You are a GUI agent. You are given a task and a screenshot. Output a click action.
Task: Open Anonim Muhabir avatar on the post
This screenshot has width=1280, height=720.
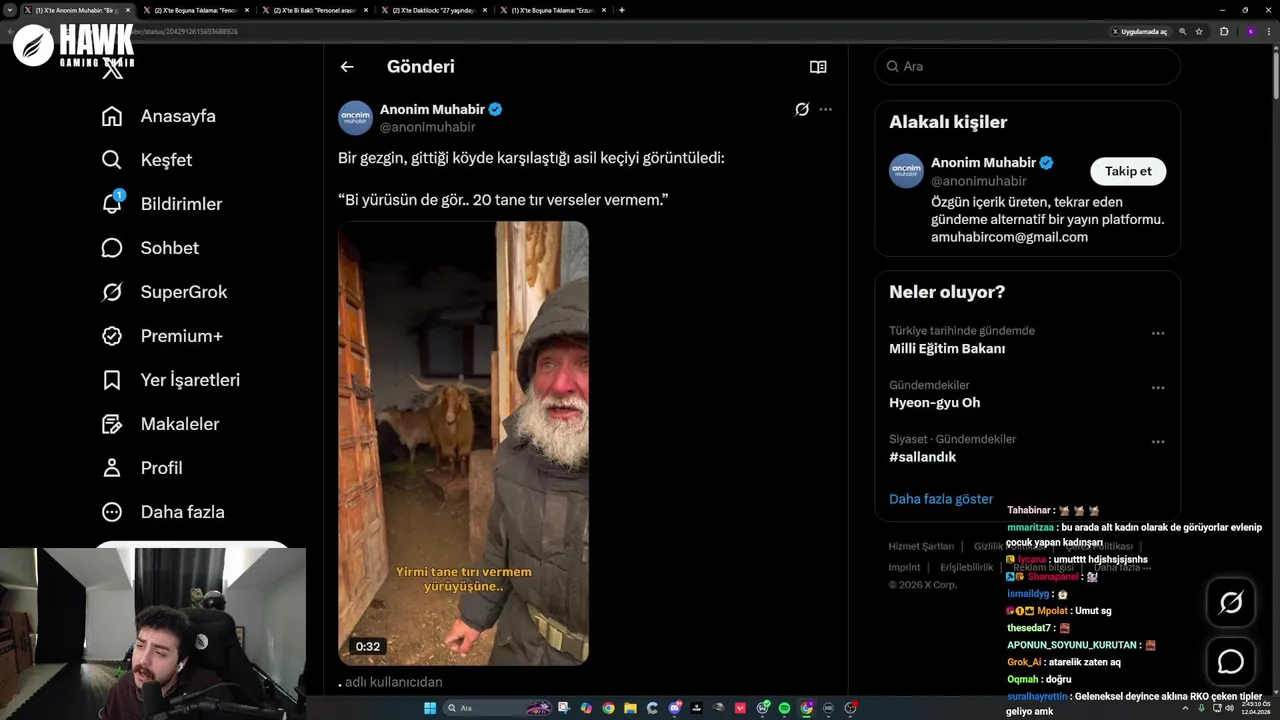click(356, 118)
